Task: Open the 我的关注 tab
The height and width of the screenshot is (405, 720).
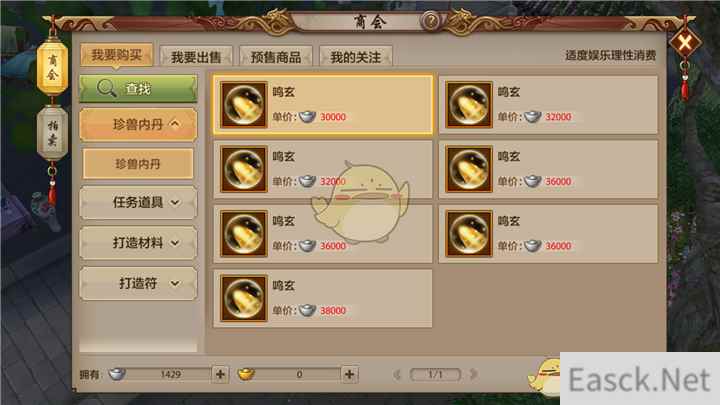Action: (356, 56)
